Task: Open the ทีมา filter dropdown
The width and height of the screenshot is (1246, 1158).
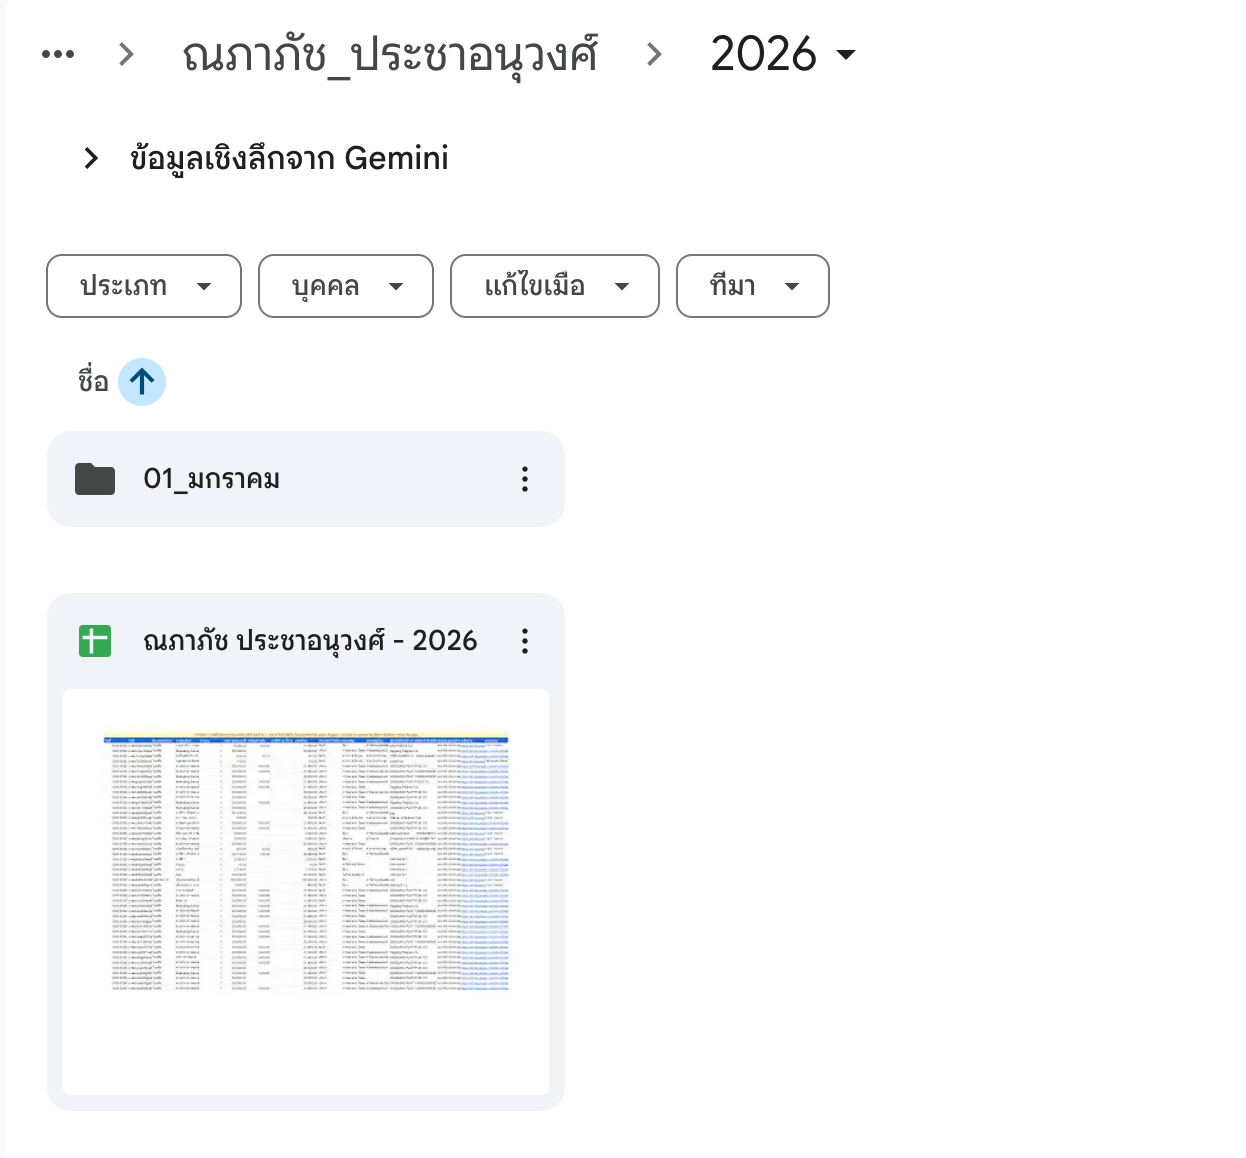Action: 752,286
